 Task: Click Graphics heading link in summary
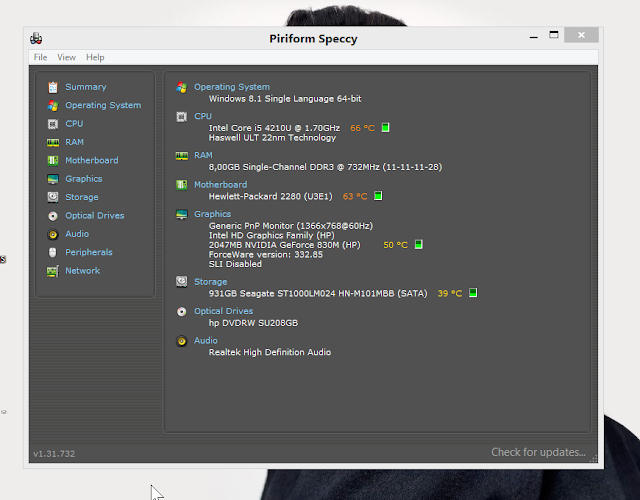click(212, 214)
